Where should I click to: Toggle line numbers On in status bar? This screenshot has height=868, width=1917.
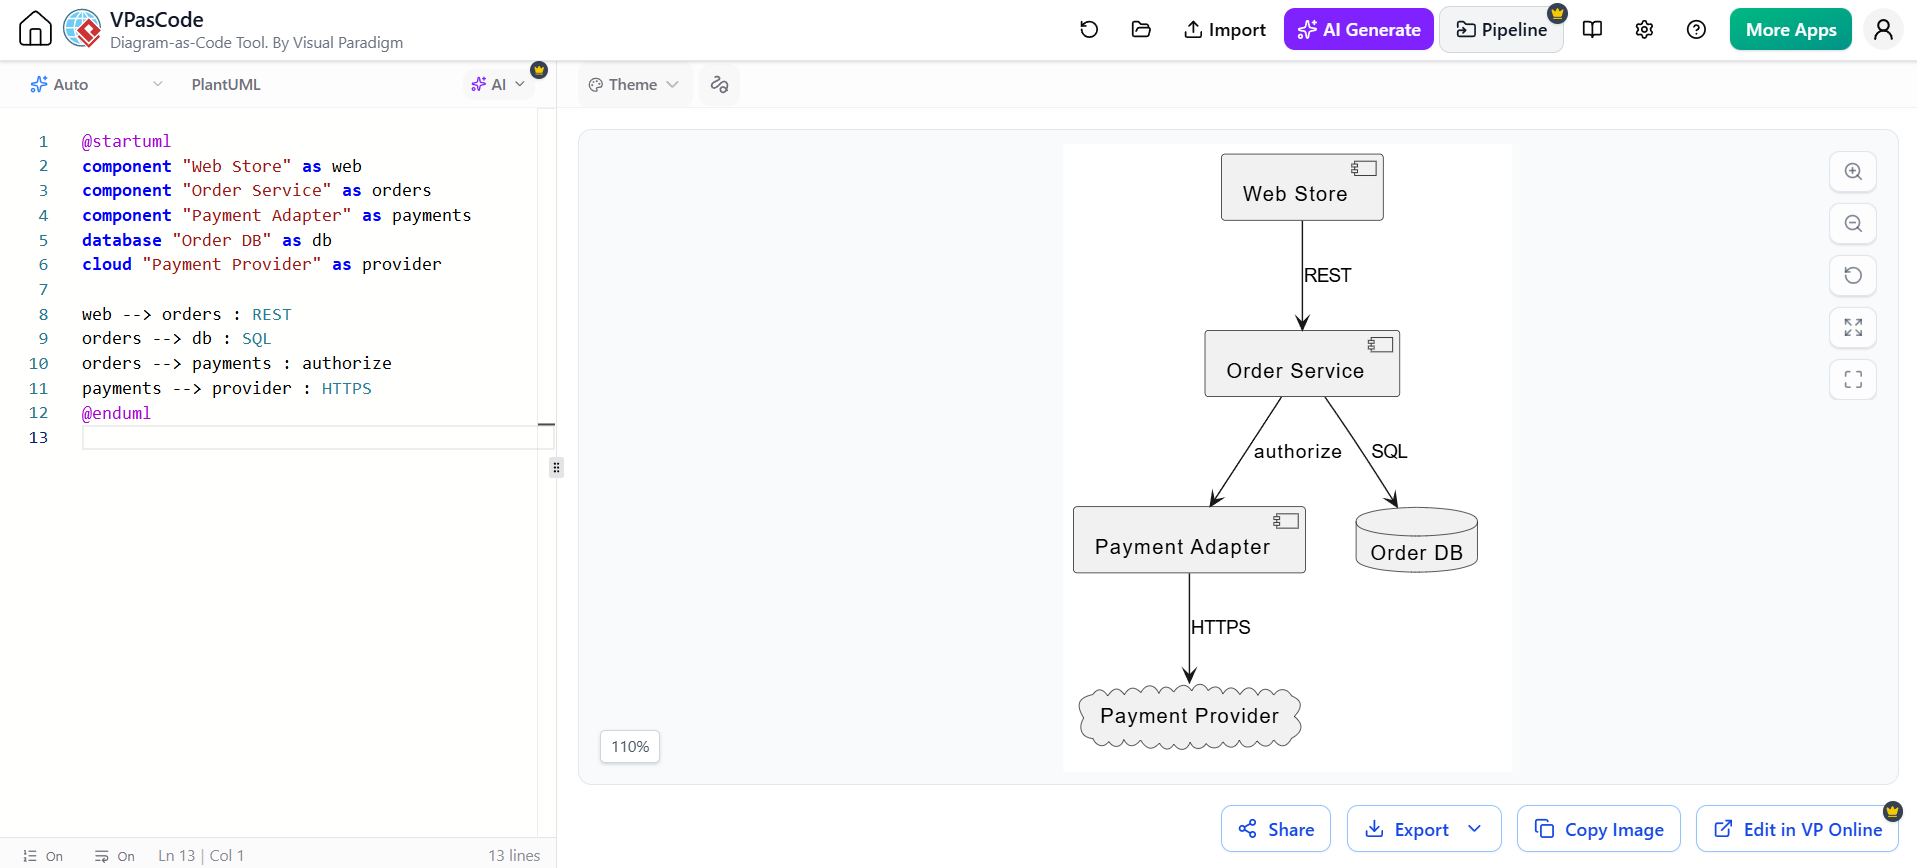[43, 856]
